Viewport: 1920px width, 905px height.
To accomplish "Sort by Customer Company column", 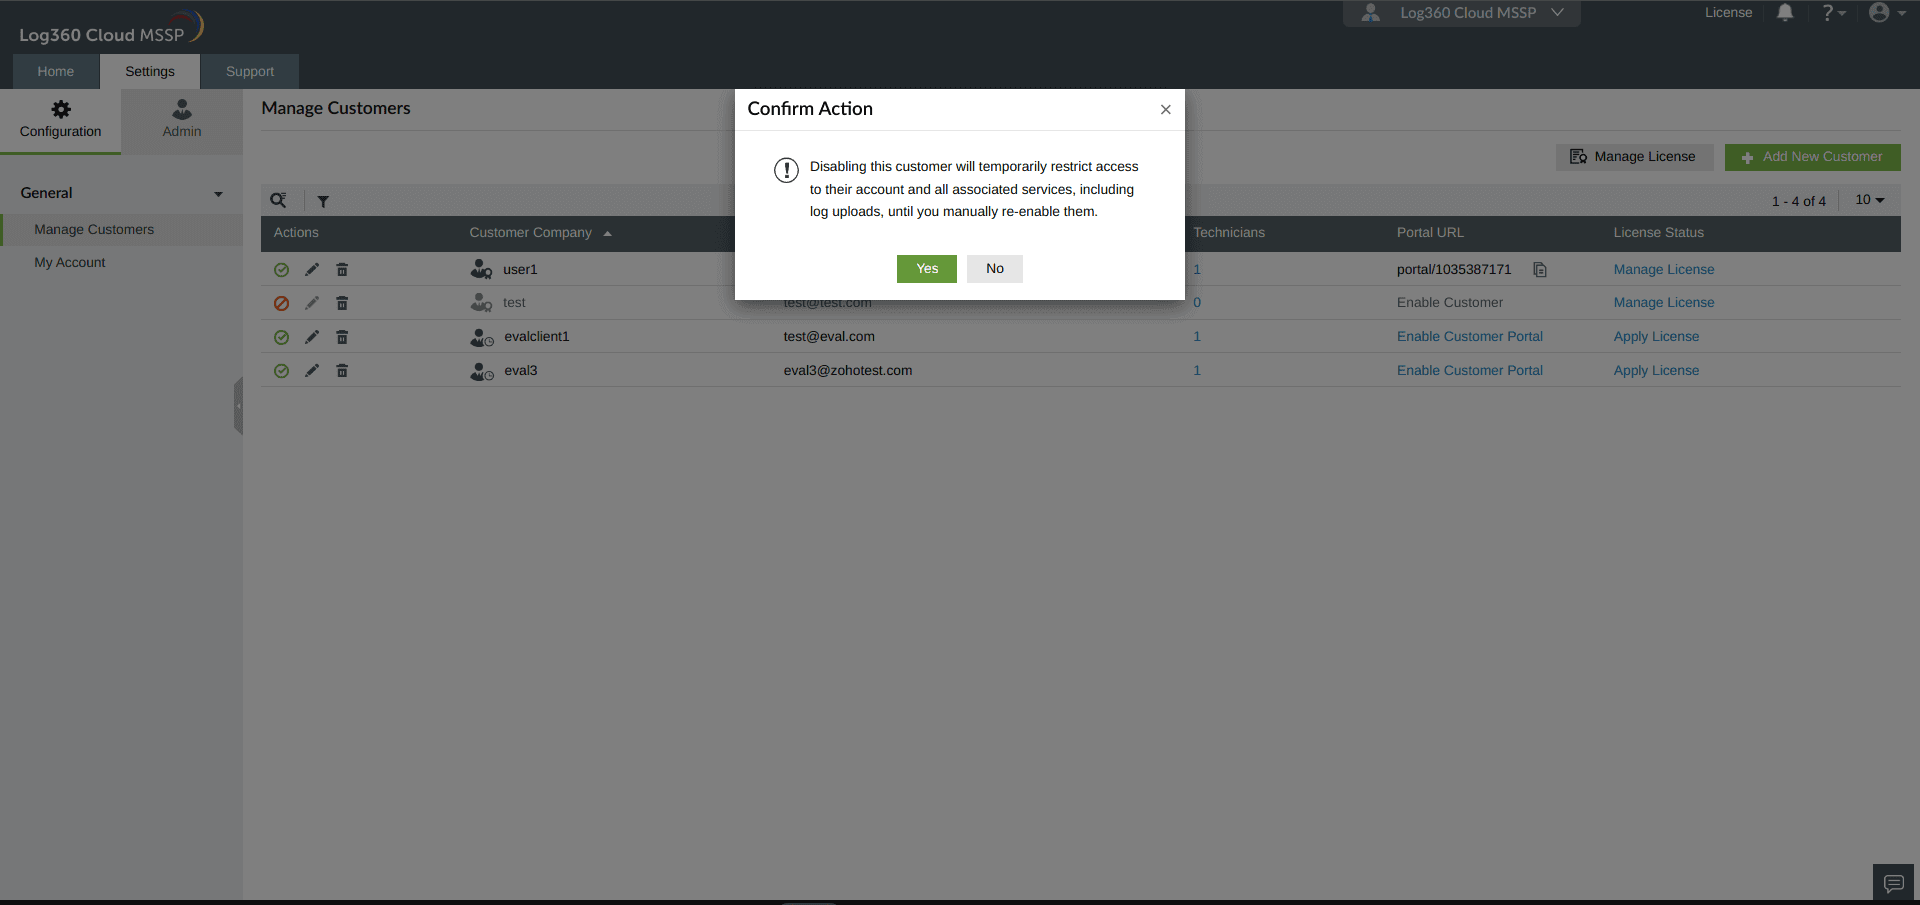I will [540, 233].
